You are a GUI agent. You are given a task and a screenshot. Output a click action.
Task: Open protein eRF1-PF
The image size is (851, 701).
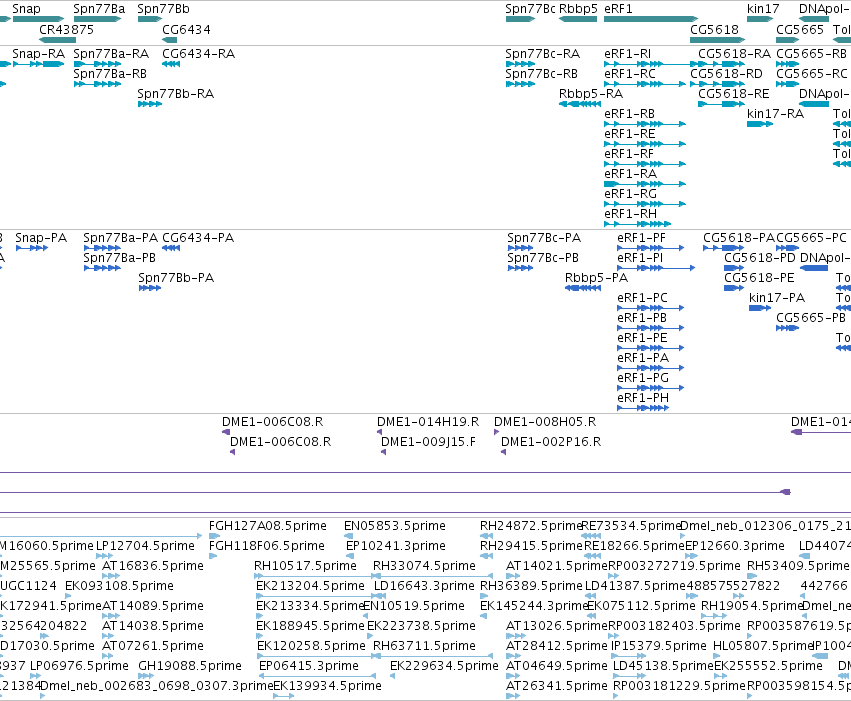[651, 248]
